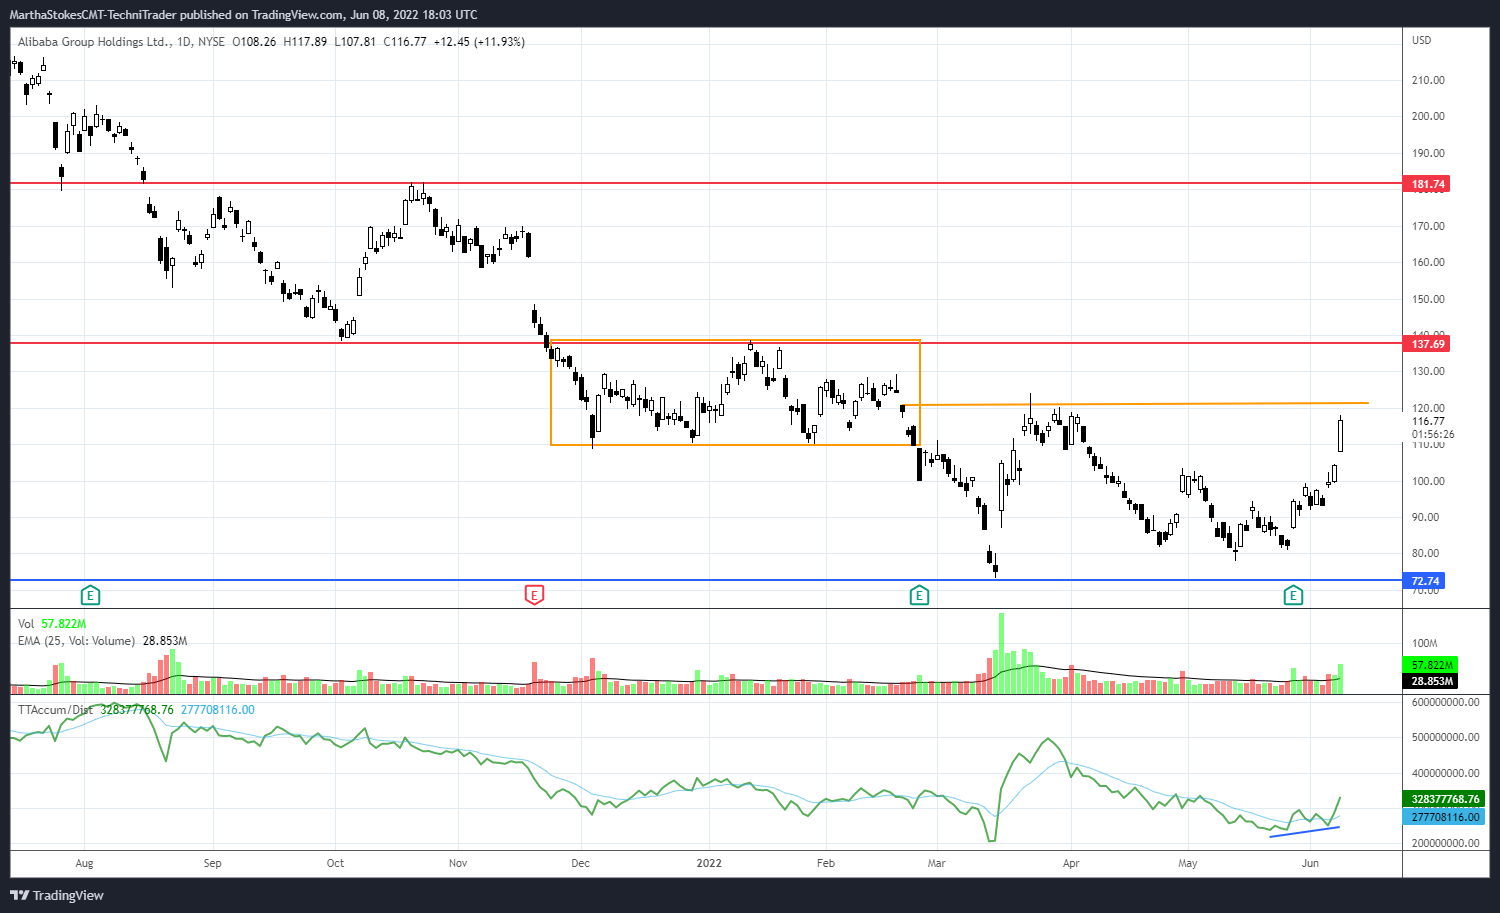Click the 600000000.00 indicator axis label
Viewport: 1500px width, 913px height.
1445,702
